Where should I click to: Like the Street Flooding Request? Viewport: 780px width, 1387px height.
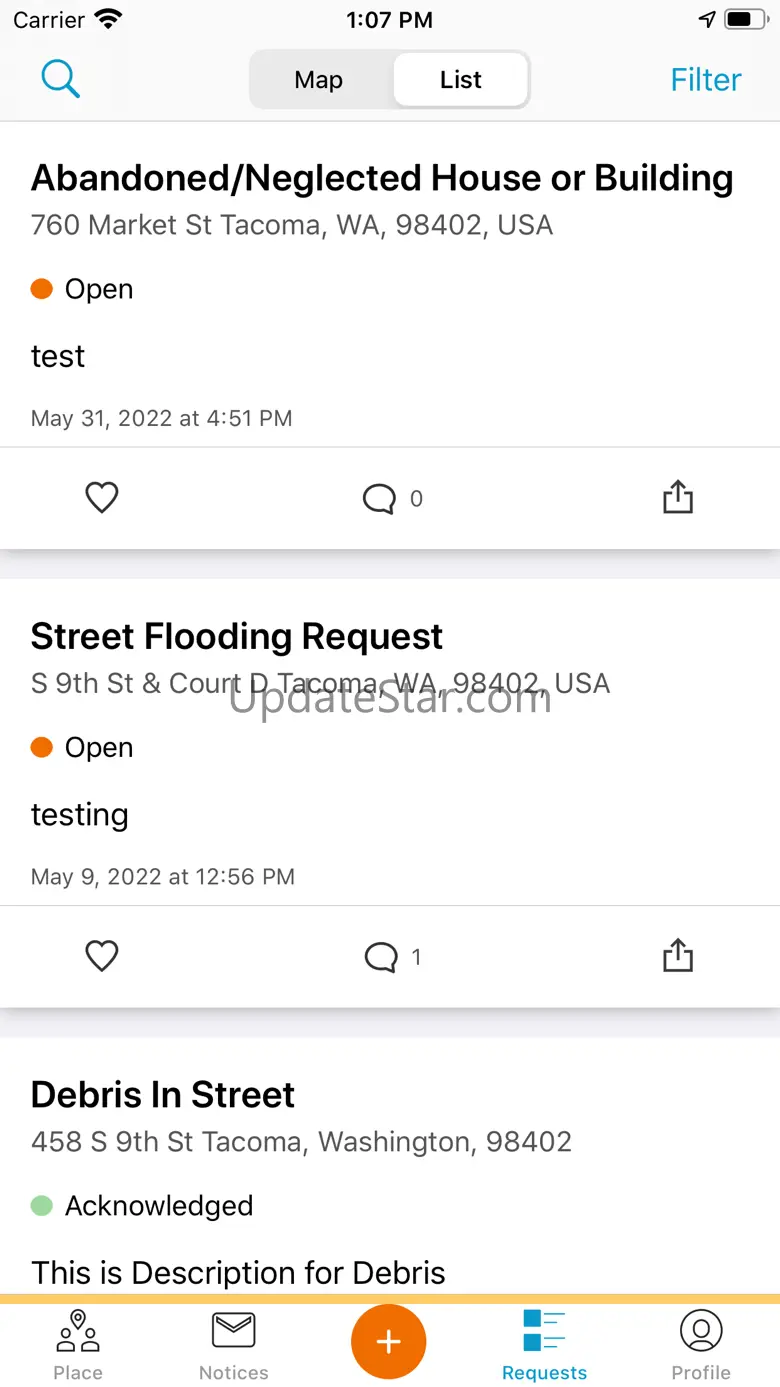point(102,957)
